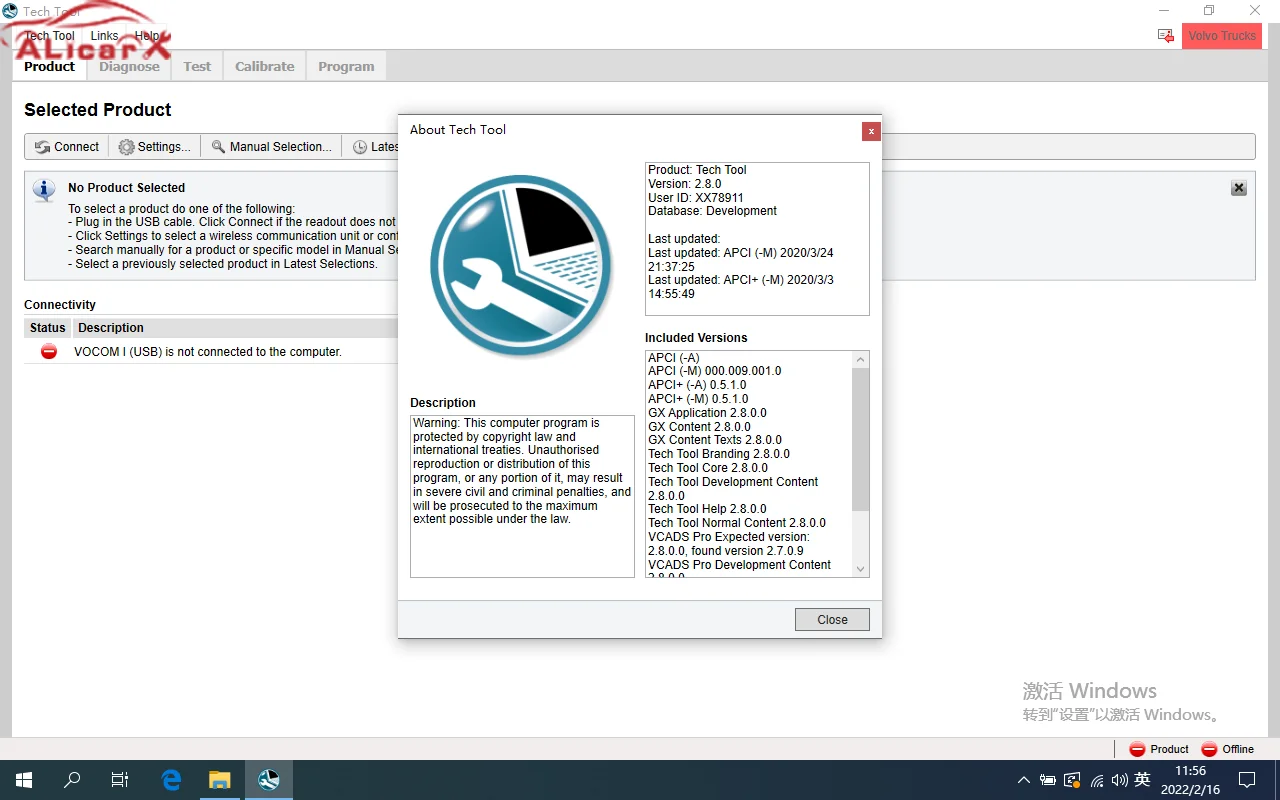Click the VOCOM I not connected row
Screen dimensions: 1280x800
coord(211,352)
